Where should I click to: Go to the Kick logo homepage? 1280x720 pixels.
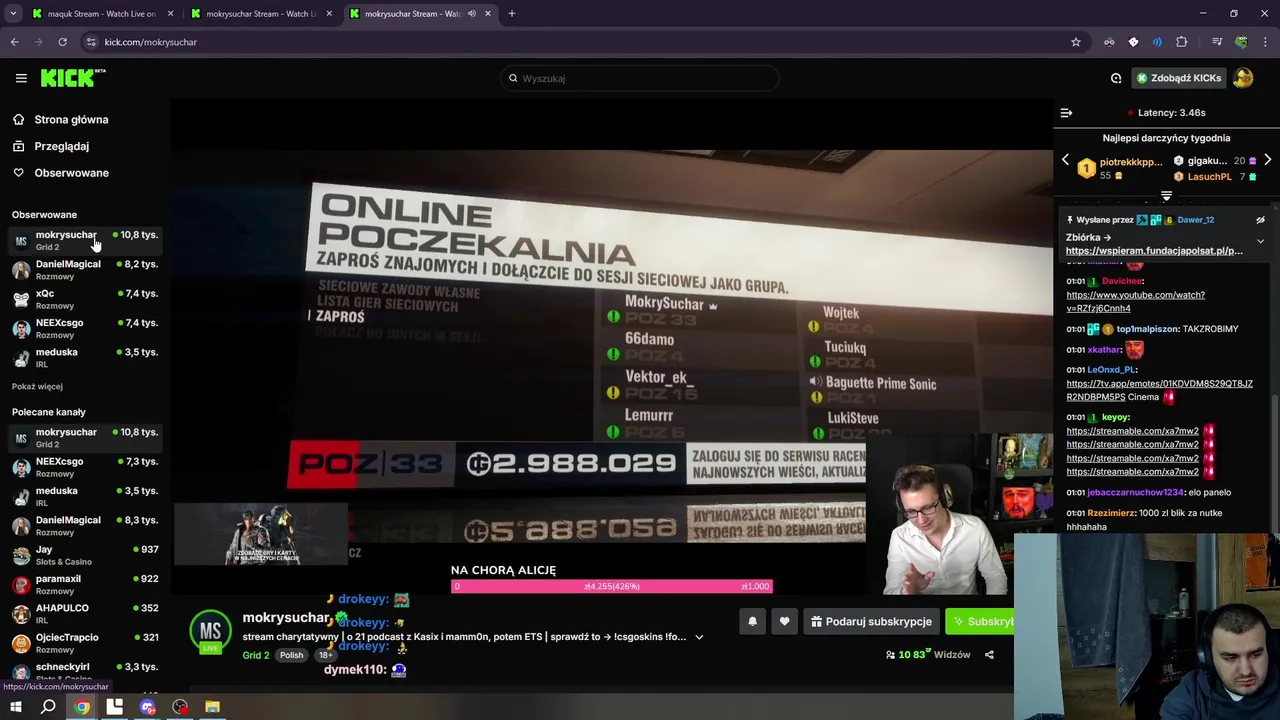pos(73,78)
